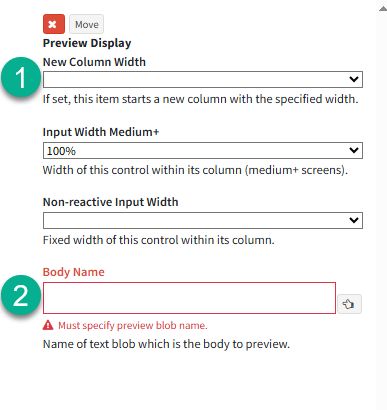
Task: Click the pointing-hand picker beside Body Name
Action: pos(349,304)
